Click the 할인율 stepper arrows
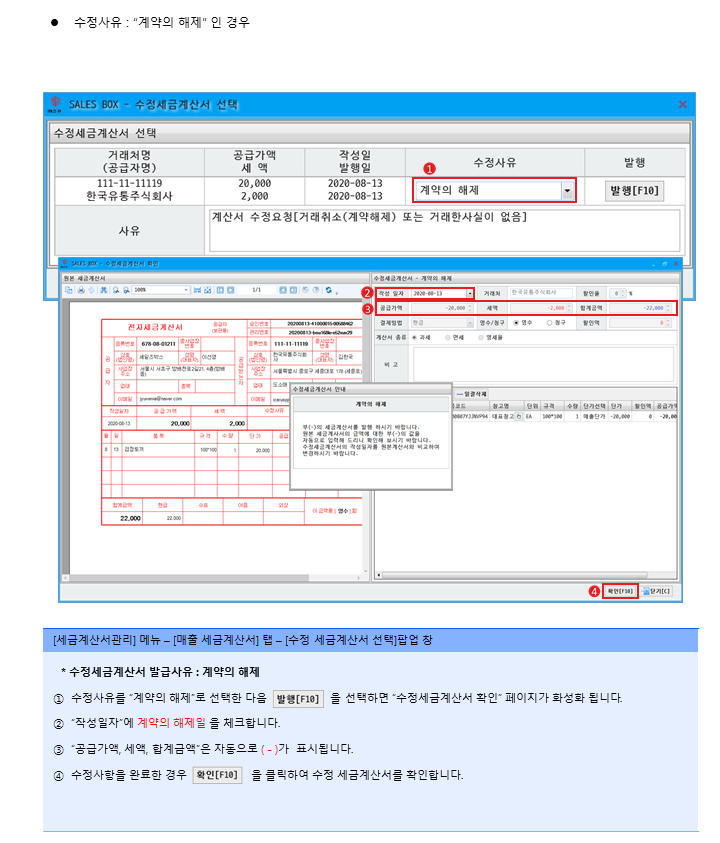Screen dimensions: 720x843 (623, 294)
